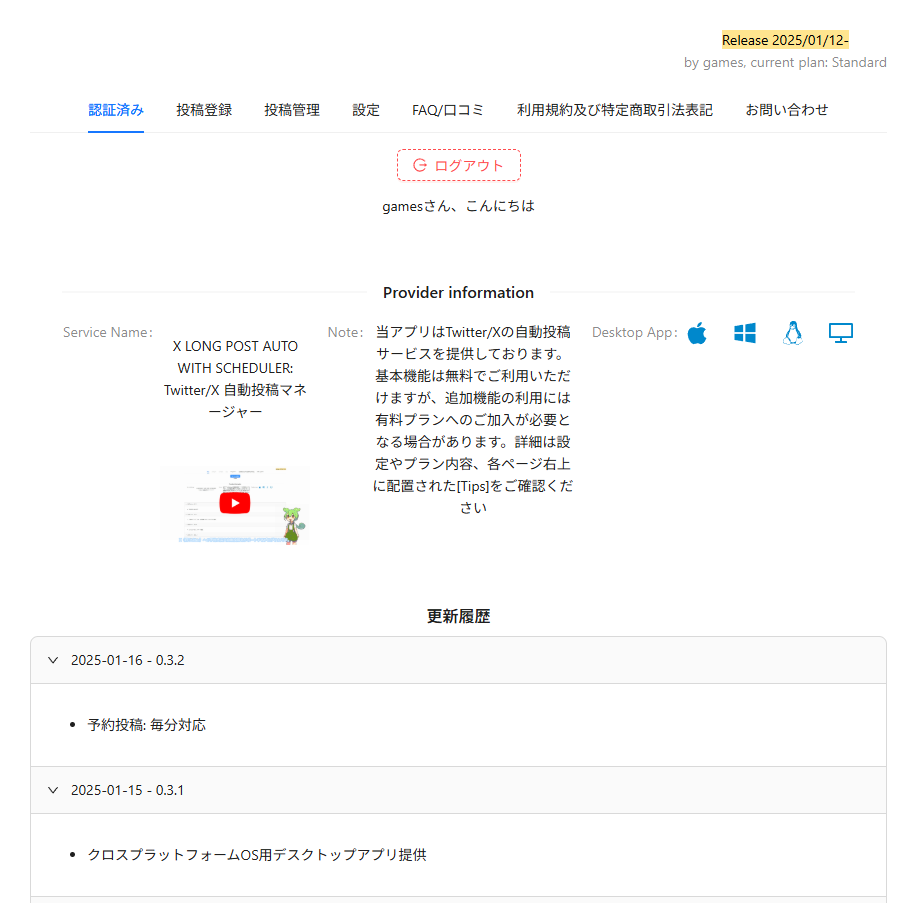
Task: Go to the お問い合わせ tab
Action: 786,110
